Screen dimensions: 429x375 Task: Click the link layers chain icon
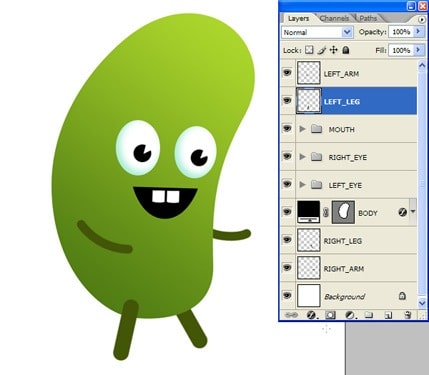pyautogui.click(x=292, y=315)
